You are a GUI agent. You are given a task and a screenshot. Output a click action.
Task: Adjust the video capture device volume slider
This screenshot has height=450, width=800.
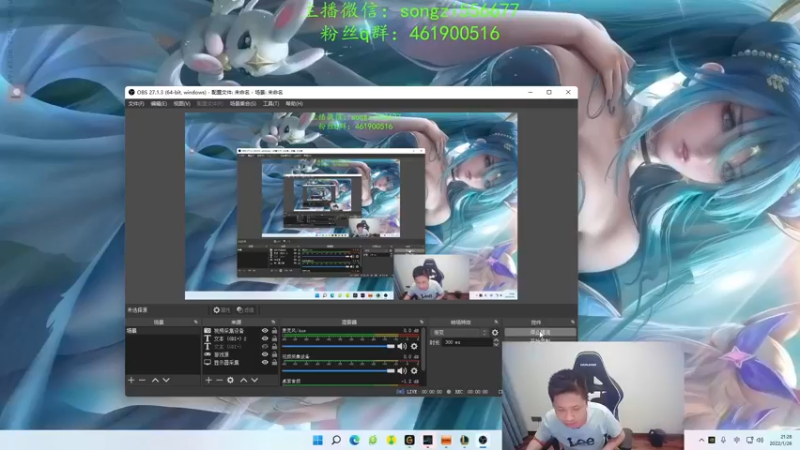coord(339,371)
